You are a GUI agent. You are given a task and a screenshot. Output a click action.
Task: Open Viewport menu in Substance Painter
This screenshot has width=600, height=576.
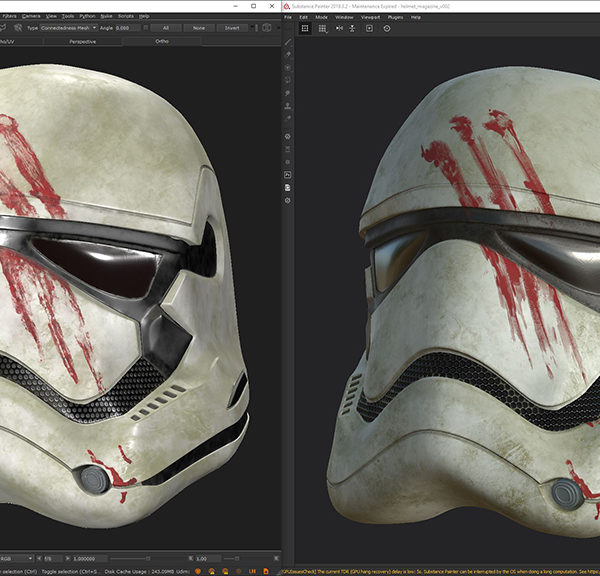370,17
